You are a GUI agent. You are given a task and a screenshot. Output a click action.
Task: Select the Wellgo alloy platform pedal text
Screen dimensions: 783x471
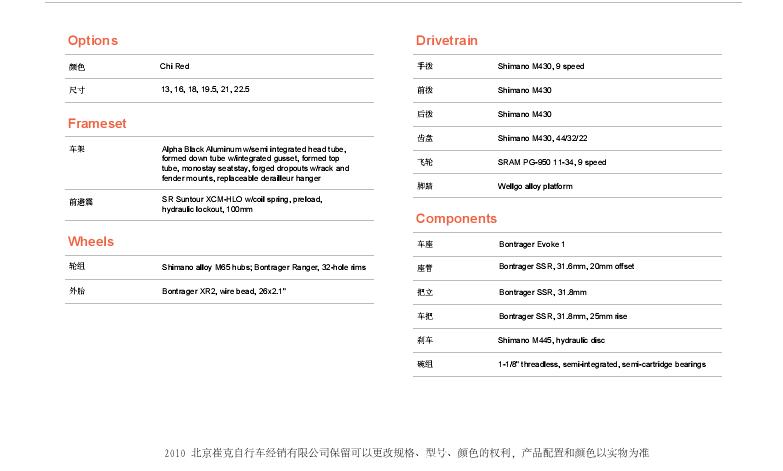coord(535,186)
